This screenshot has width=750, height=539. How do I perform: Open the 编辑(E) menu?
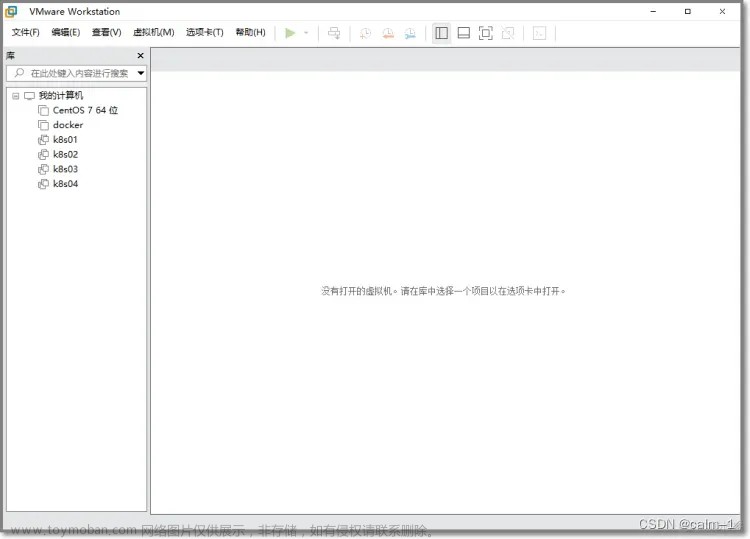click(66, 32)
